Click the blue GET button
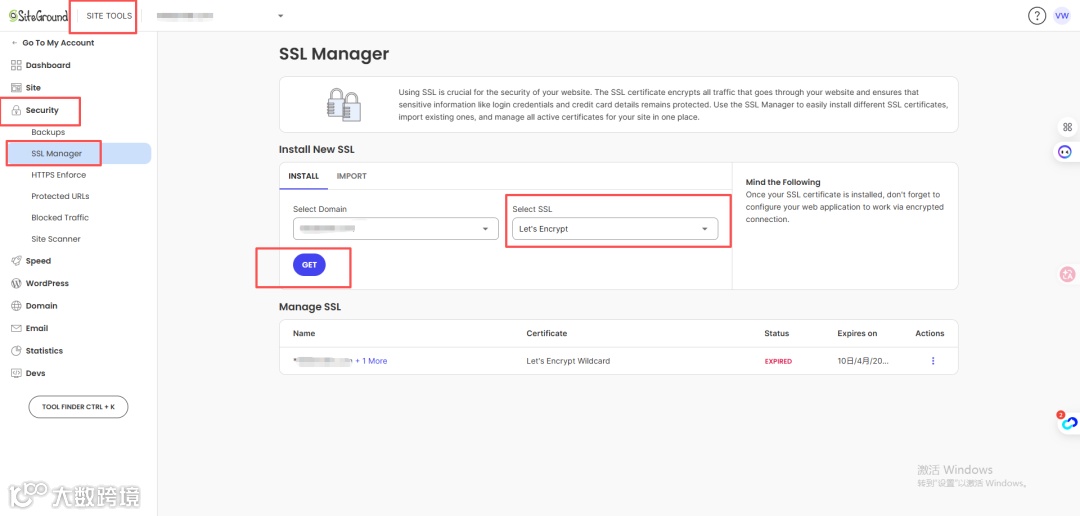Viewport: 1080px width, 516px height. [x=309, y=265]
